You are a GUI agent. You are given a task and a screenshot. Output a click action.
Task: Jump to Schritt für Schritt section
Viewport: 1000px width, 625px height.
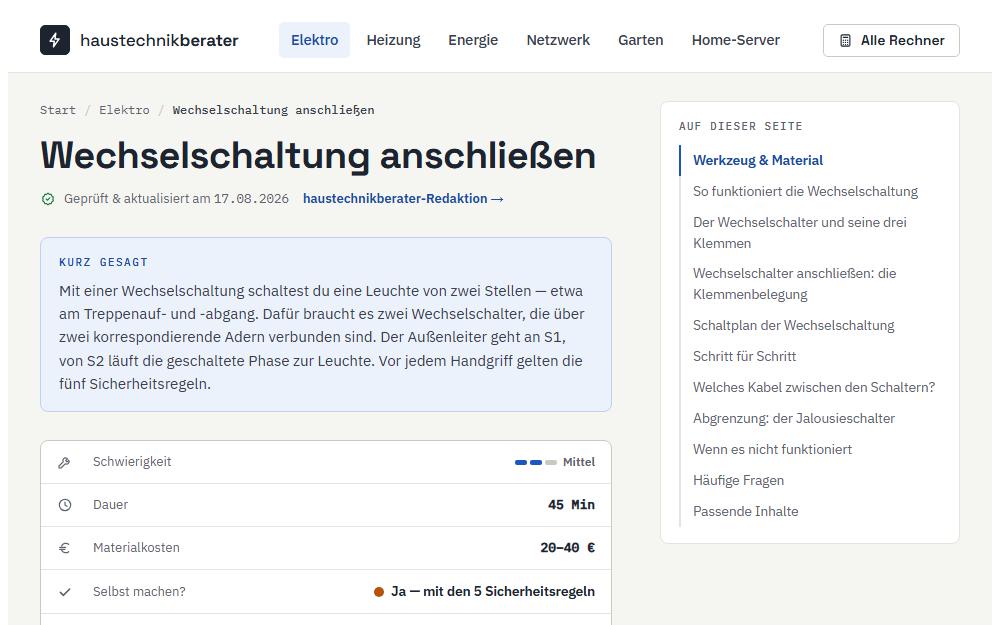pos(744,357)
